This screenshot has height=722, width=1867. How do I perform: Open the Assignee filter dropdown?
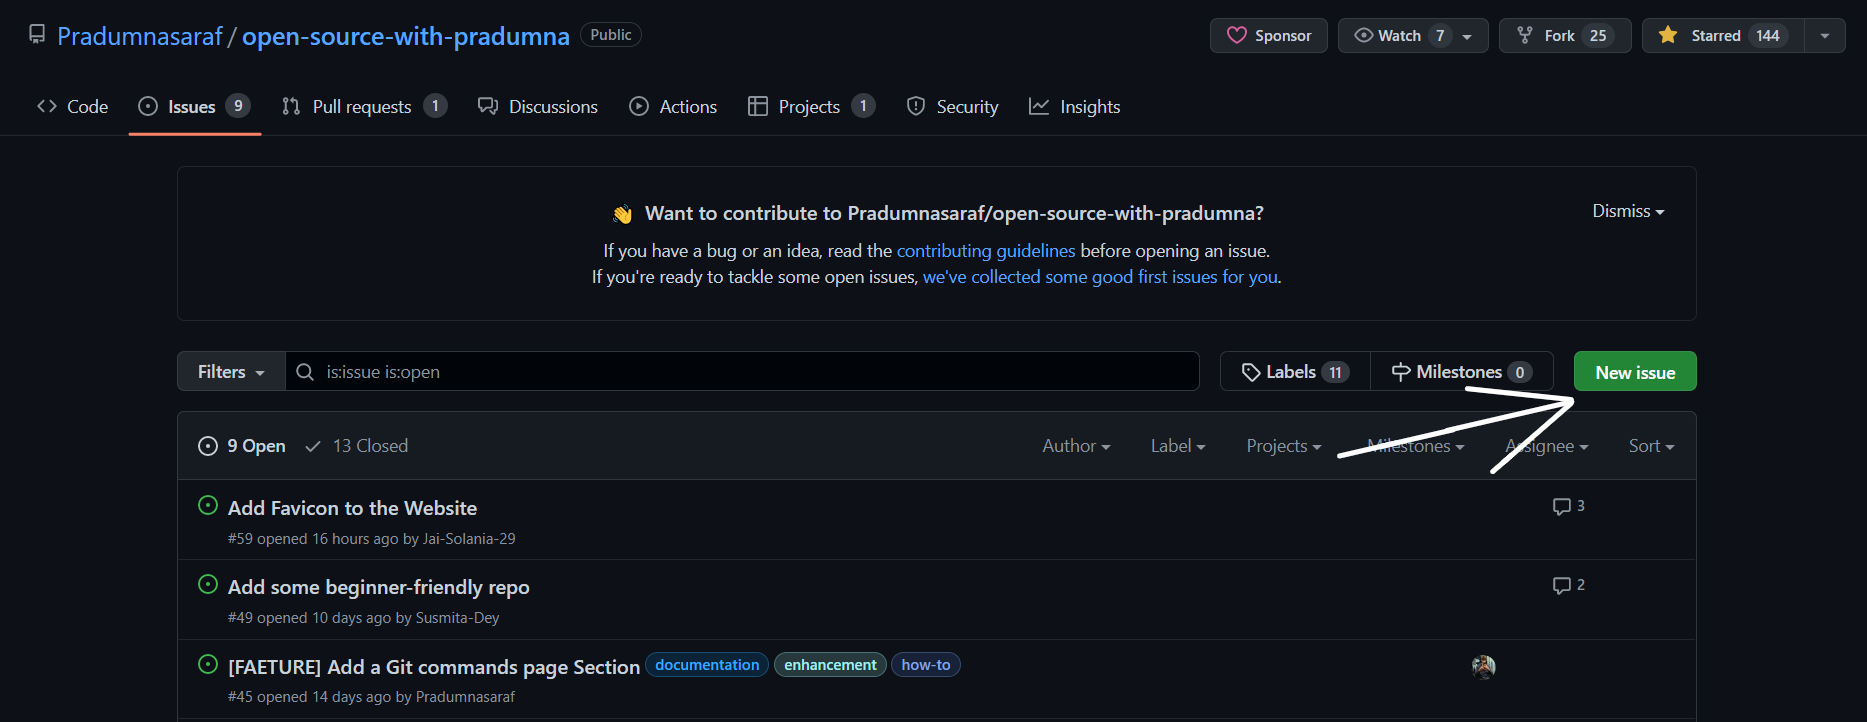click(1547, 446)
